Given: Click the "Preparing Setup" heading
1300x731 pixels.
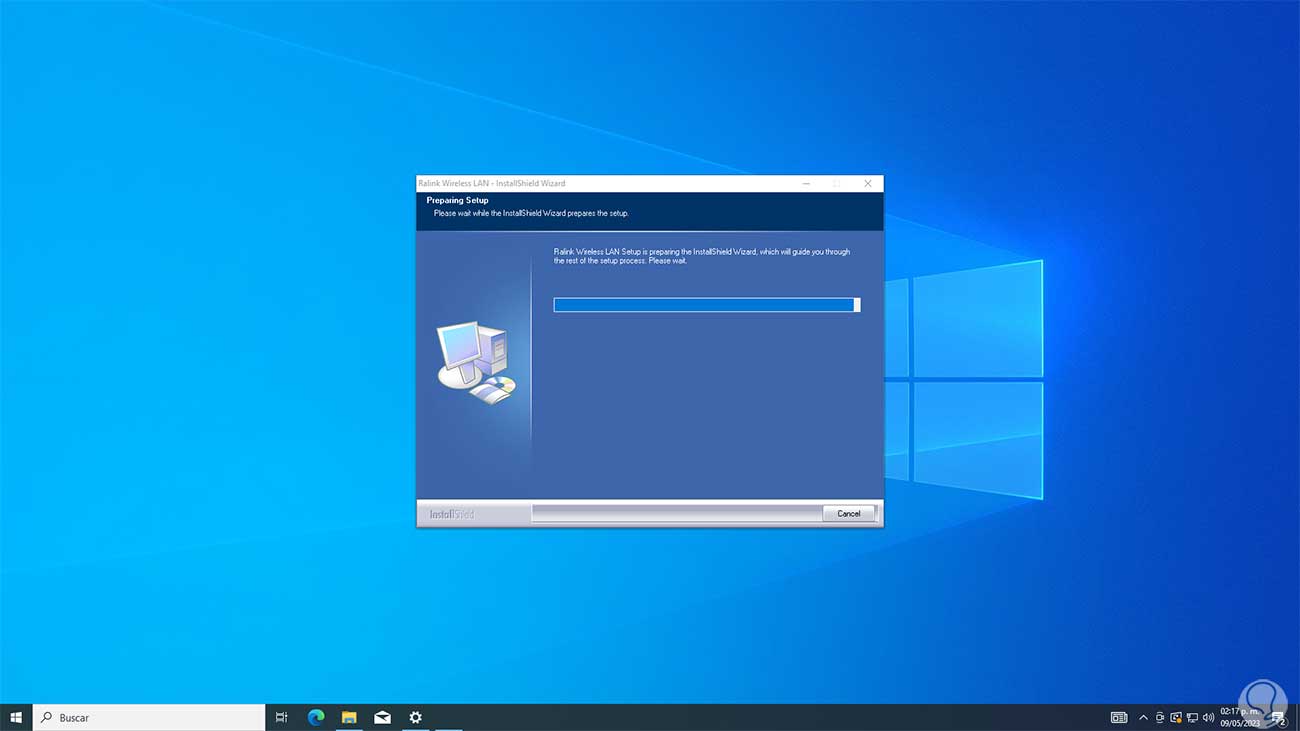Looking at the screenshot, I should (458, 200).
